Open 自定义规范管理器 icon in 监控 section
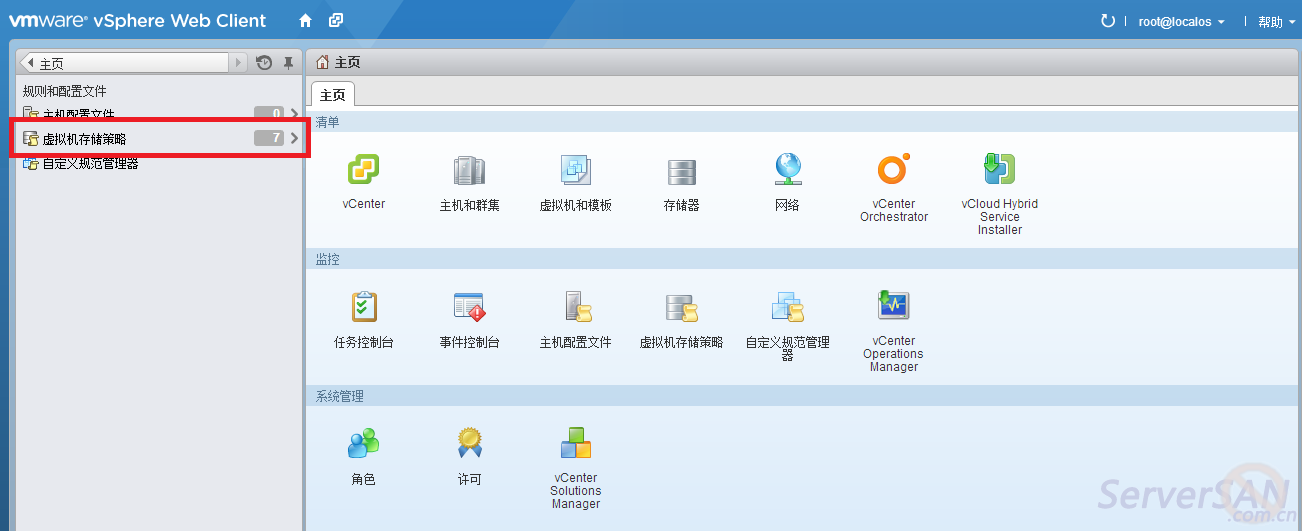The image size is (1302, 531). [788, 308]
